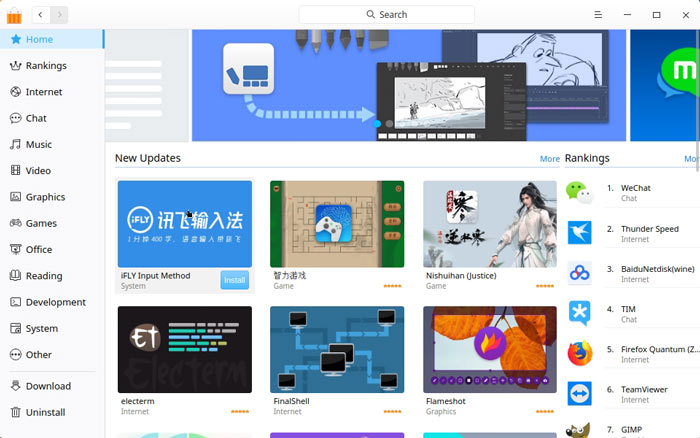Open the FinalShell app thumbnail
Image resolution: width=700 pixels, height=438 pixels.
point(337,350)
